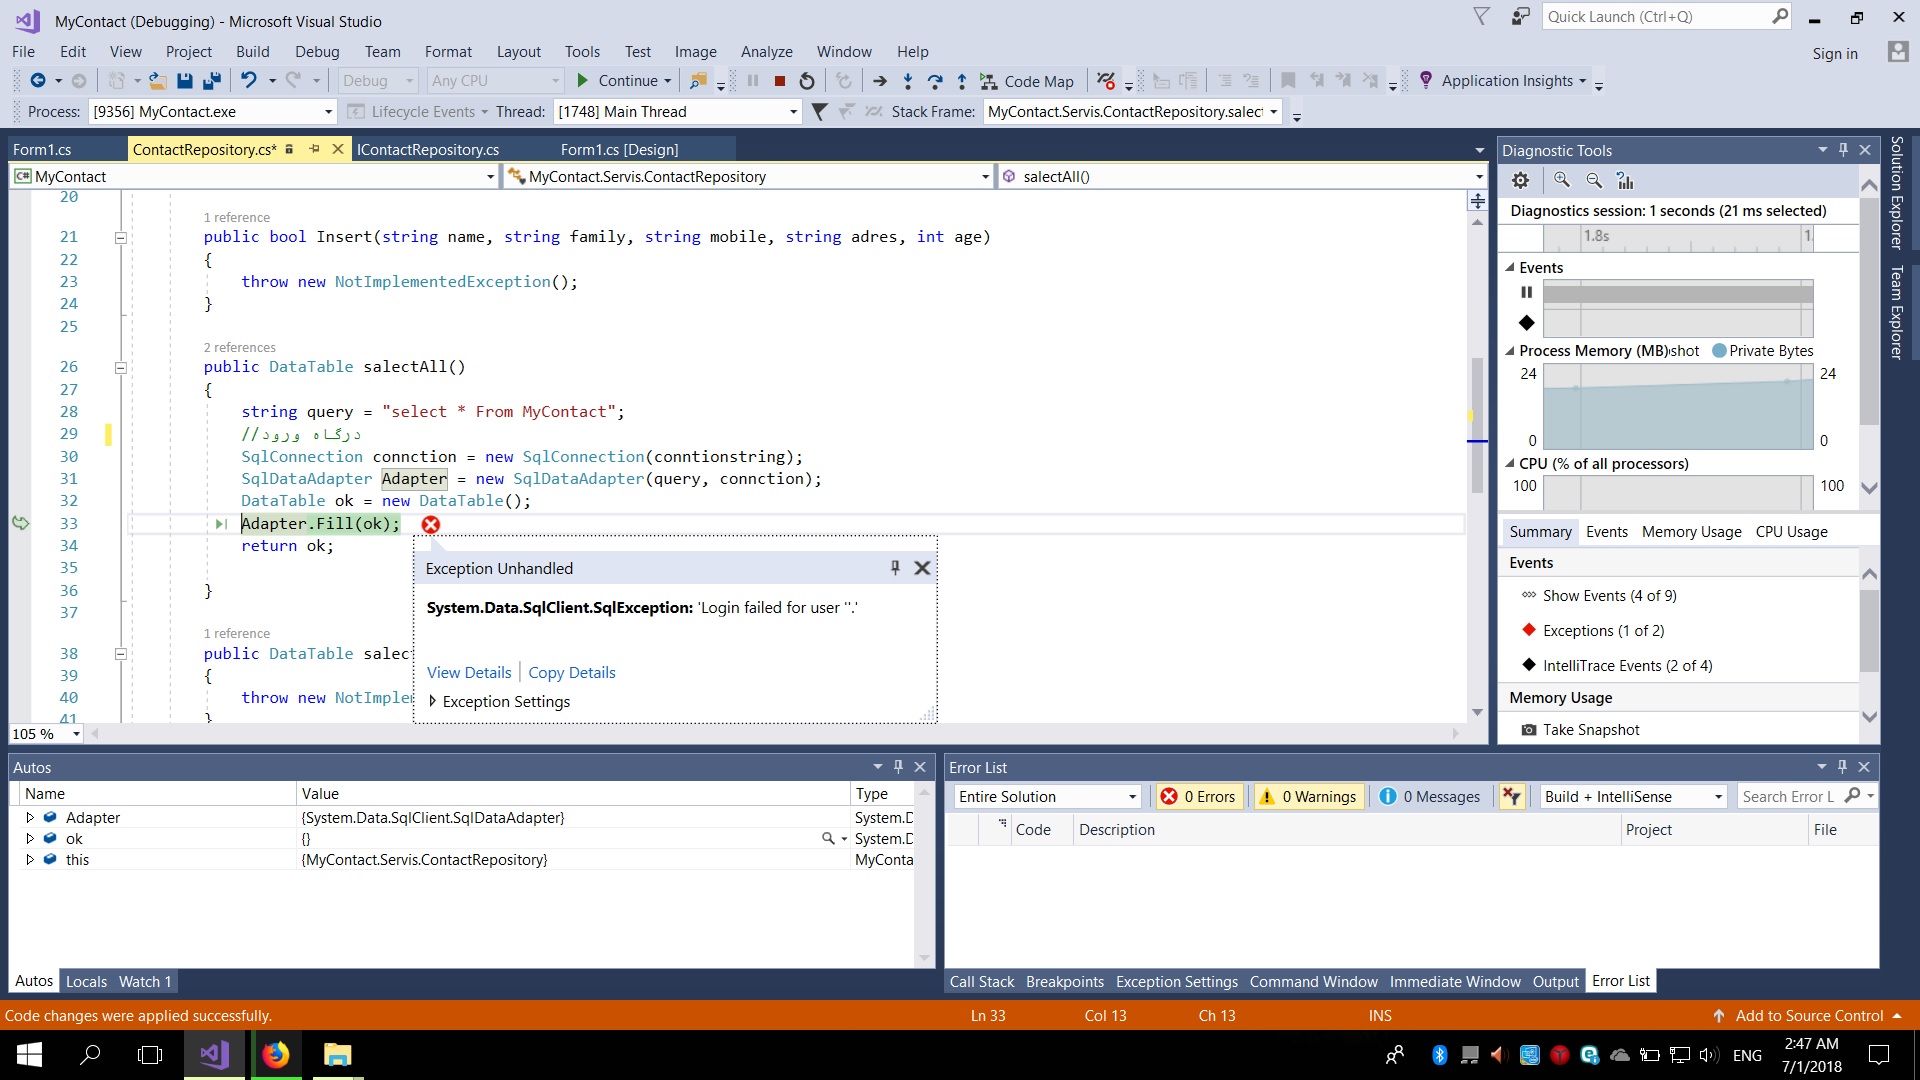
Task: Click Show Events (4 of 9) link
Action: 1609,596
